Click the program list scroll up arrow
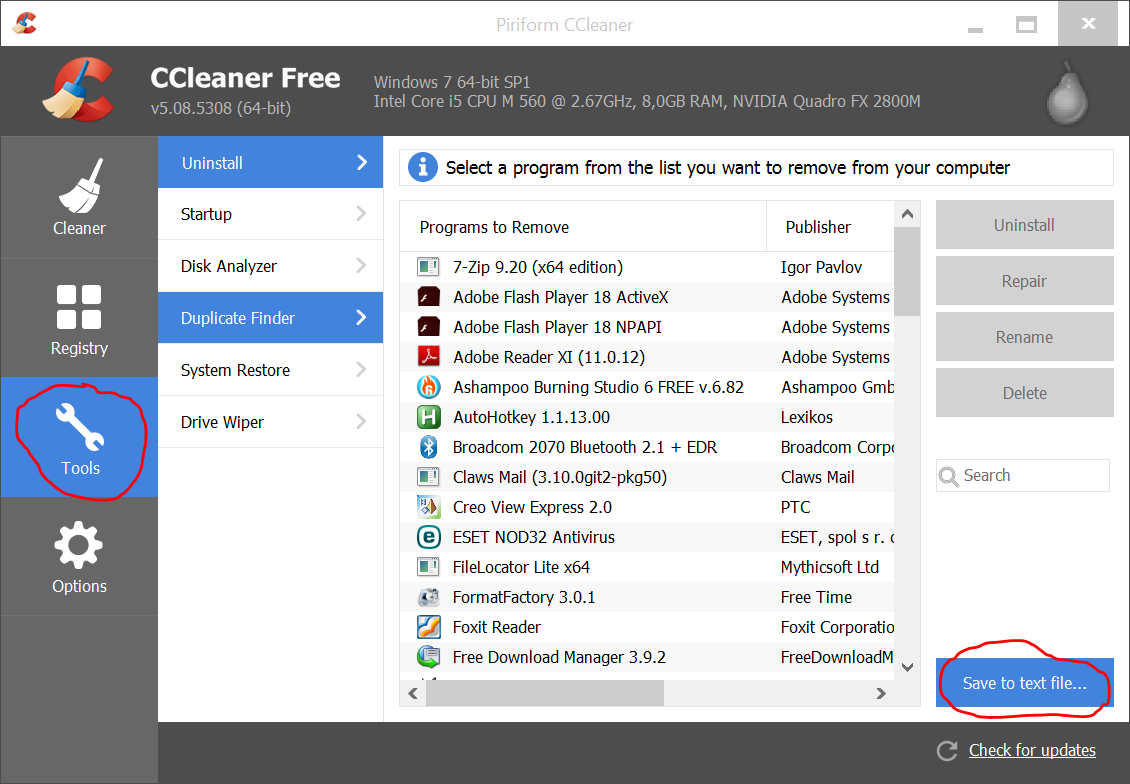 pyautogui.click(x=907, y=214)
